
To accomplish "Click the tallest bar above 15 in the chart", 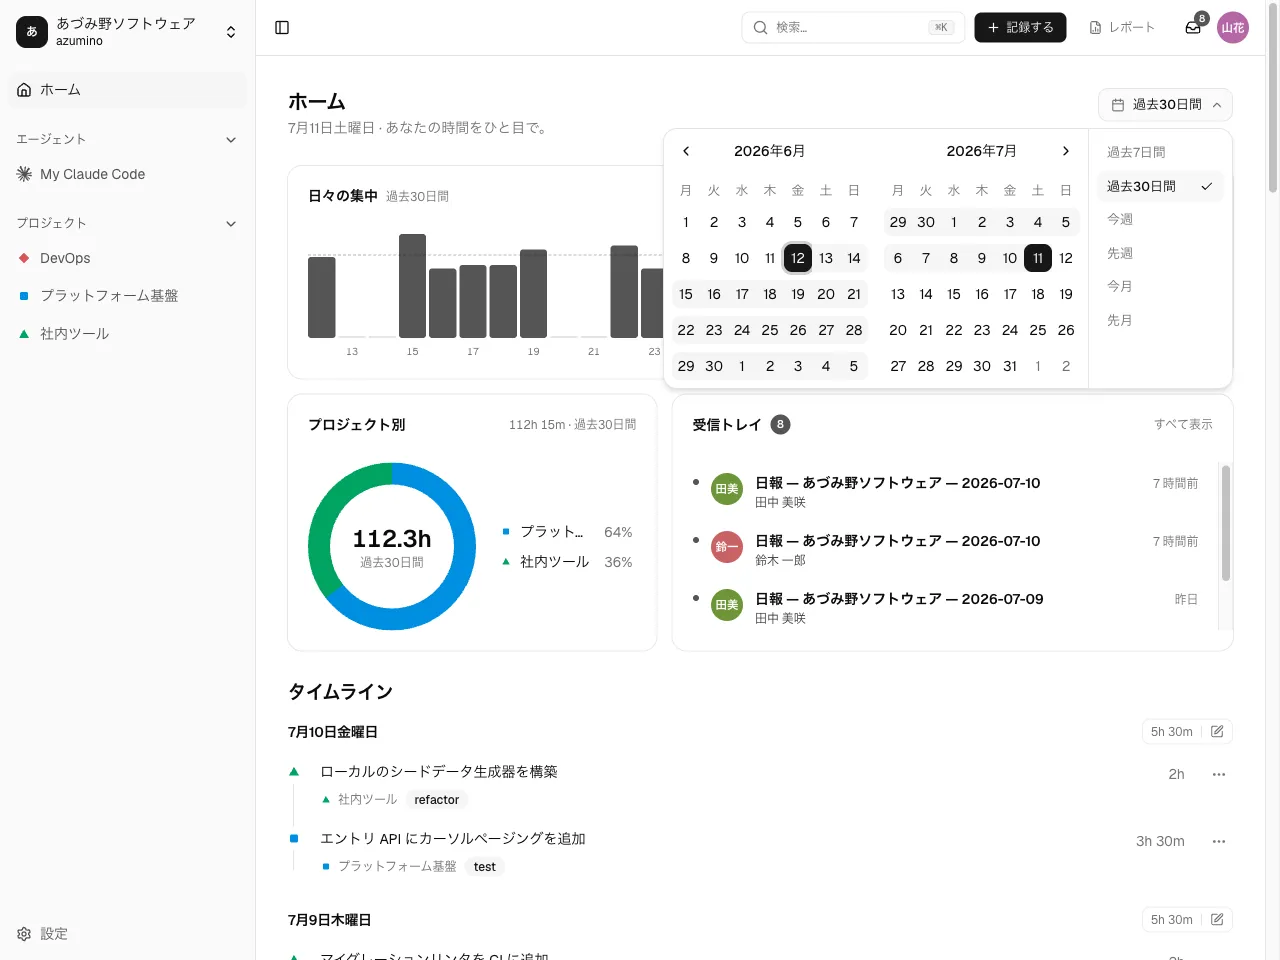I will [412, 286].
